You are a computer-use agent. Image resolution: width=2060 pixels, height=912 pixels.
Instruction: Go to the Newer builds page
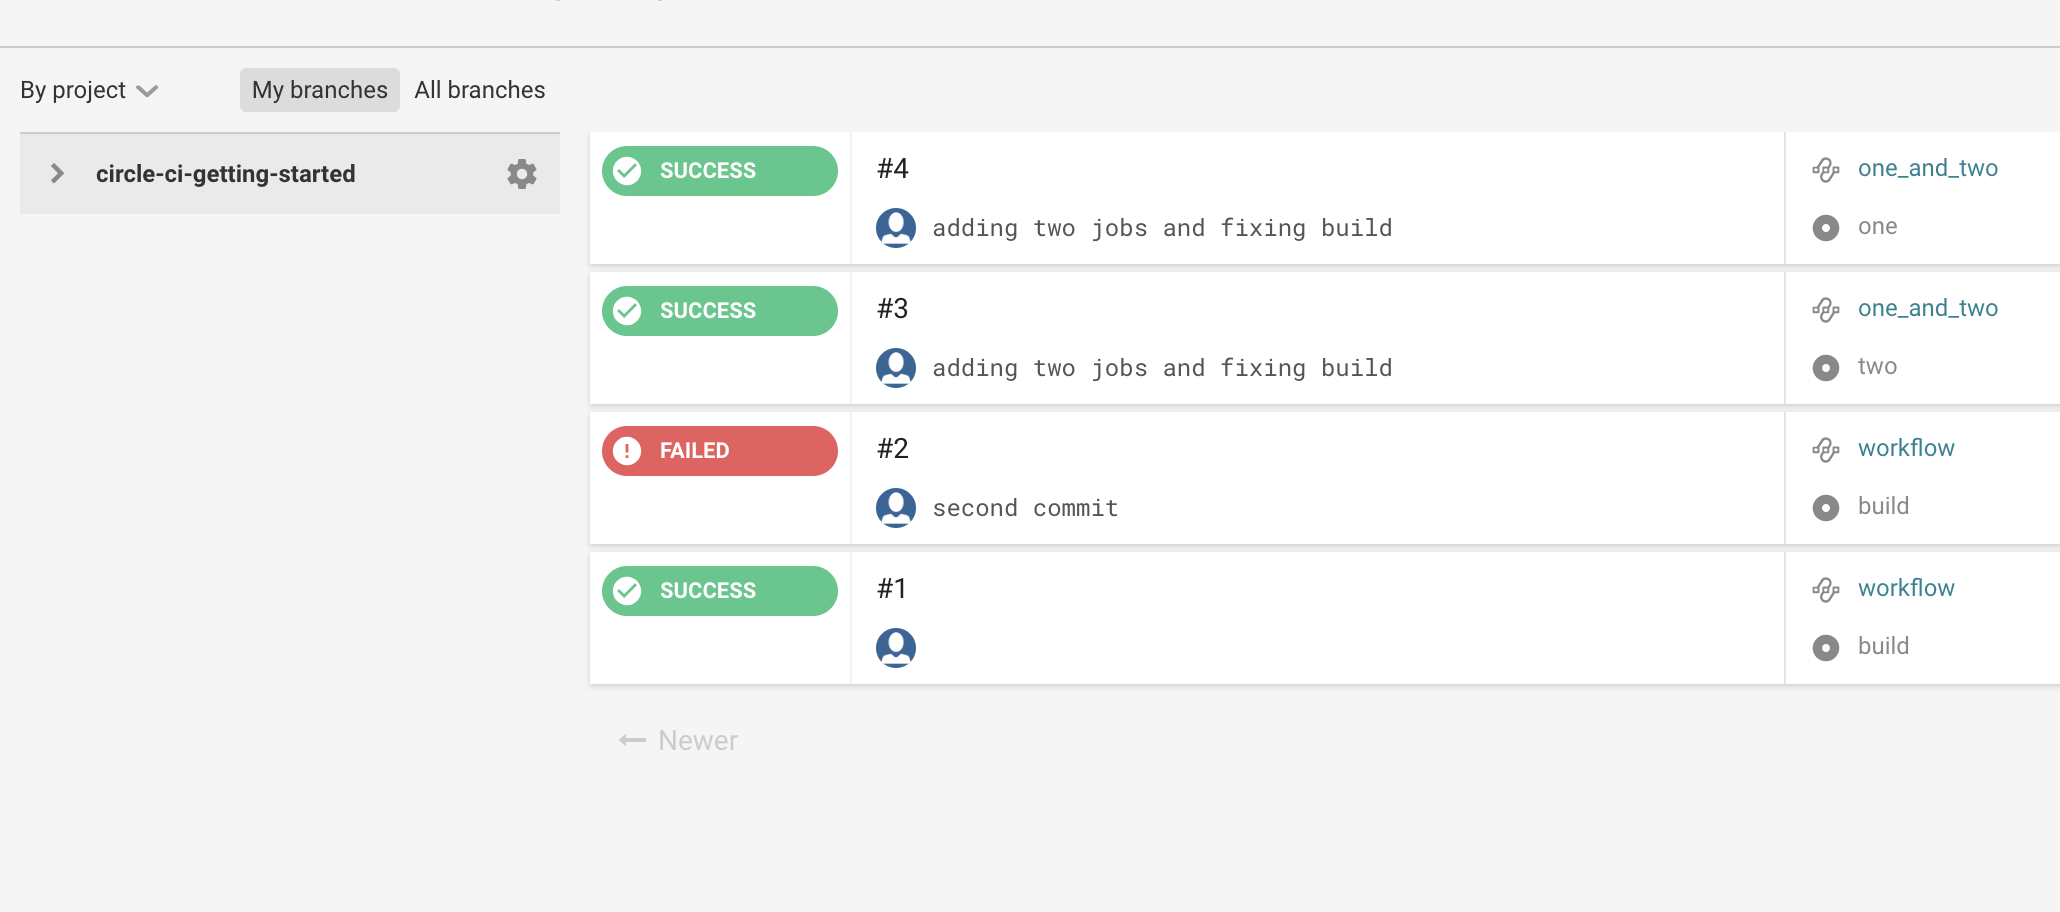[679, 741]
